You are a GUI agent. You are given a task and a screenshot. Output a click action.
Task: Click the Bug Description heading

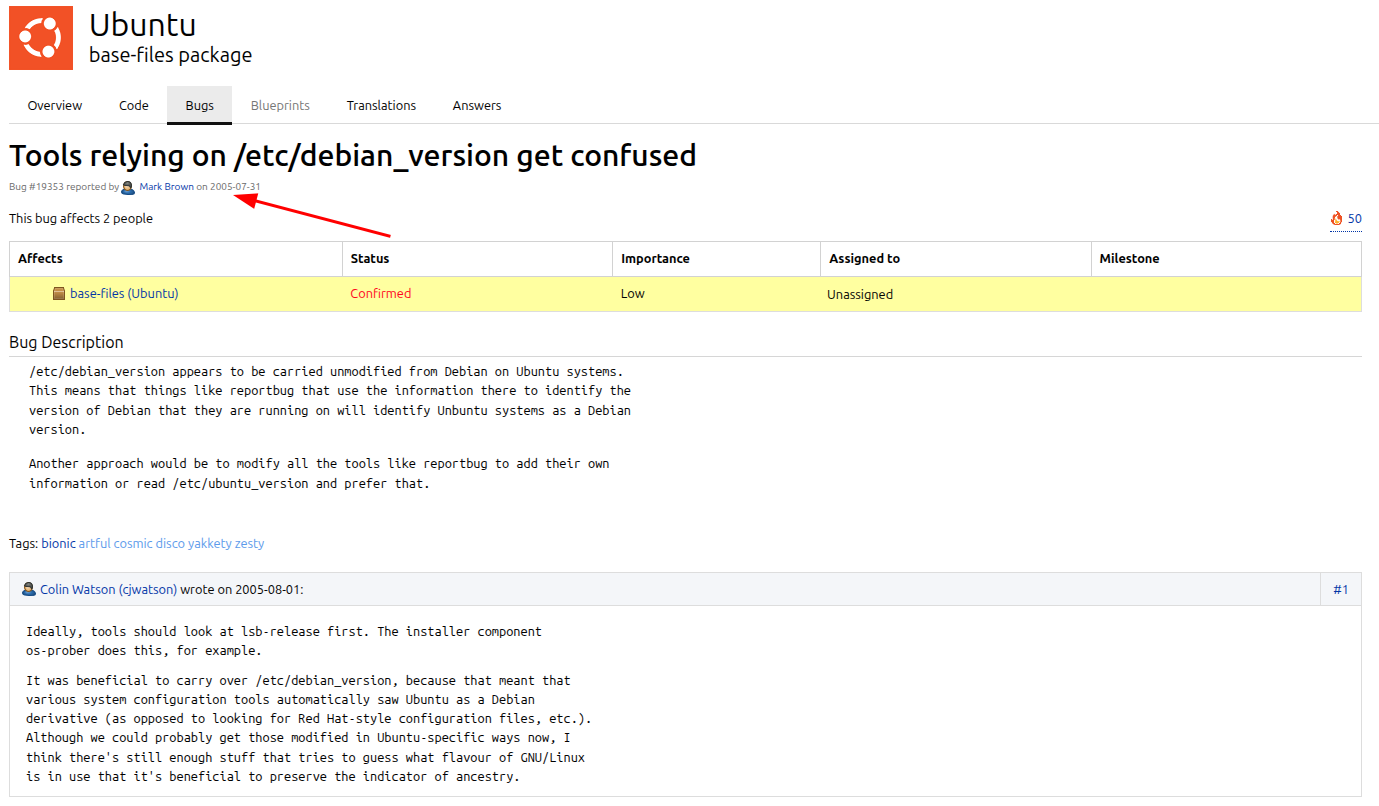[x=66, y=342]
